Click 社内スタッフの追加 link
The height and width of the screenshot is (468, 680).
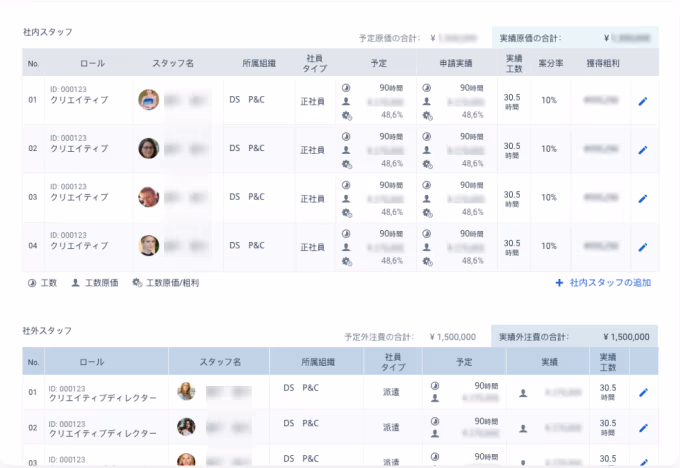(603, 283)
